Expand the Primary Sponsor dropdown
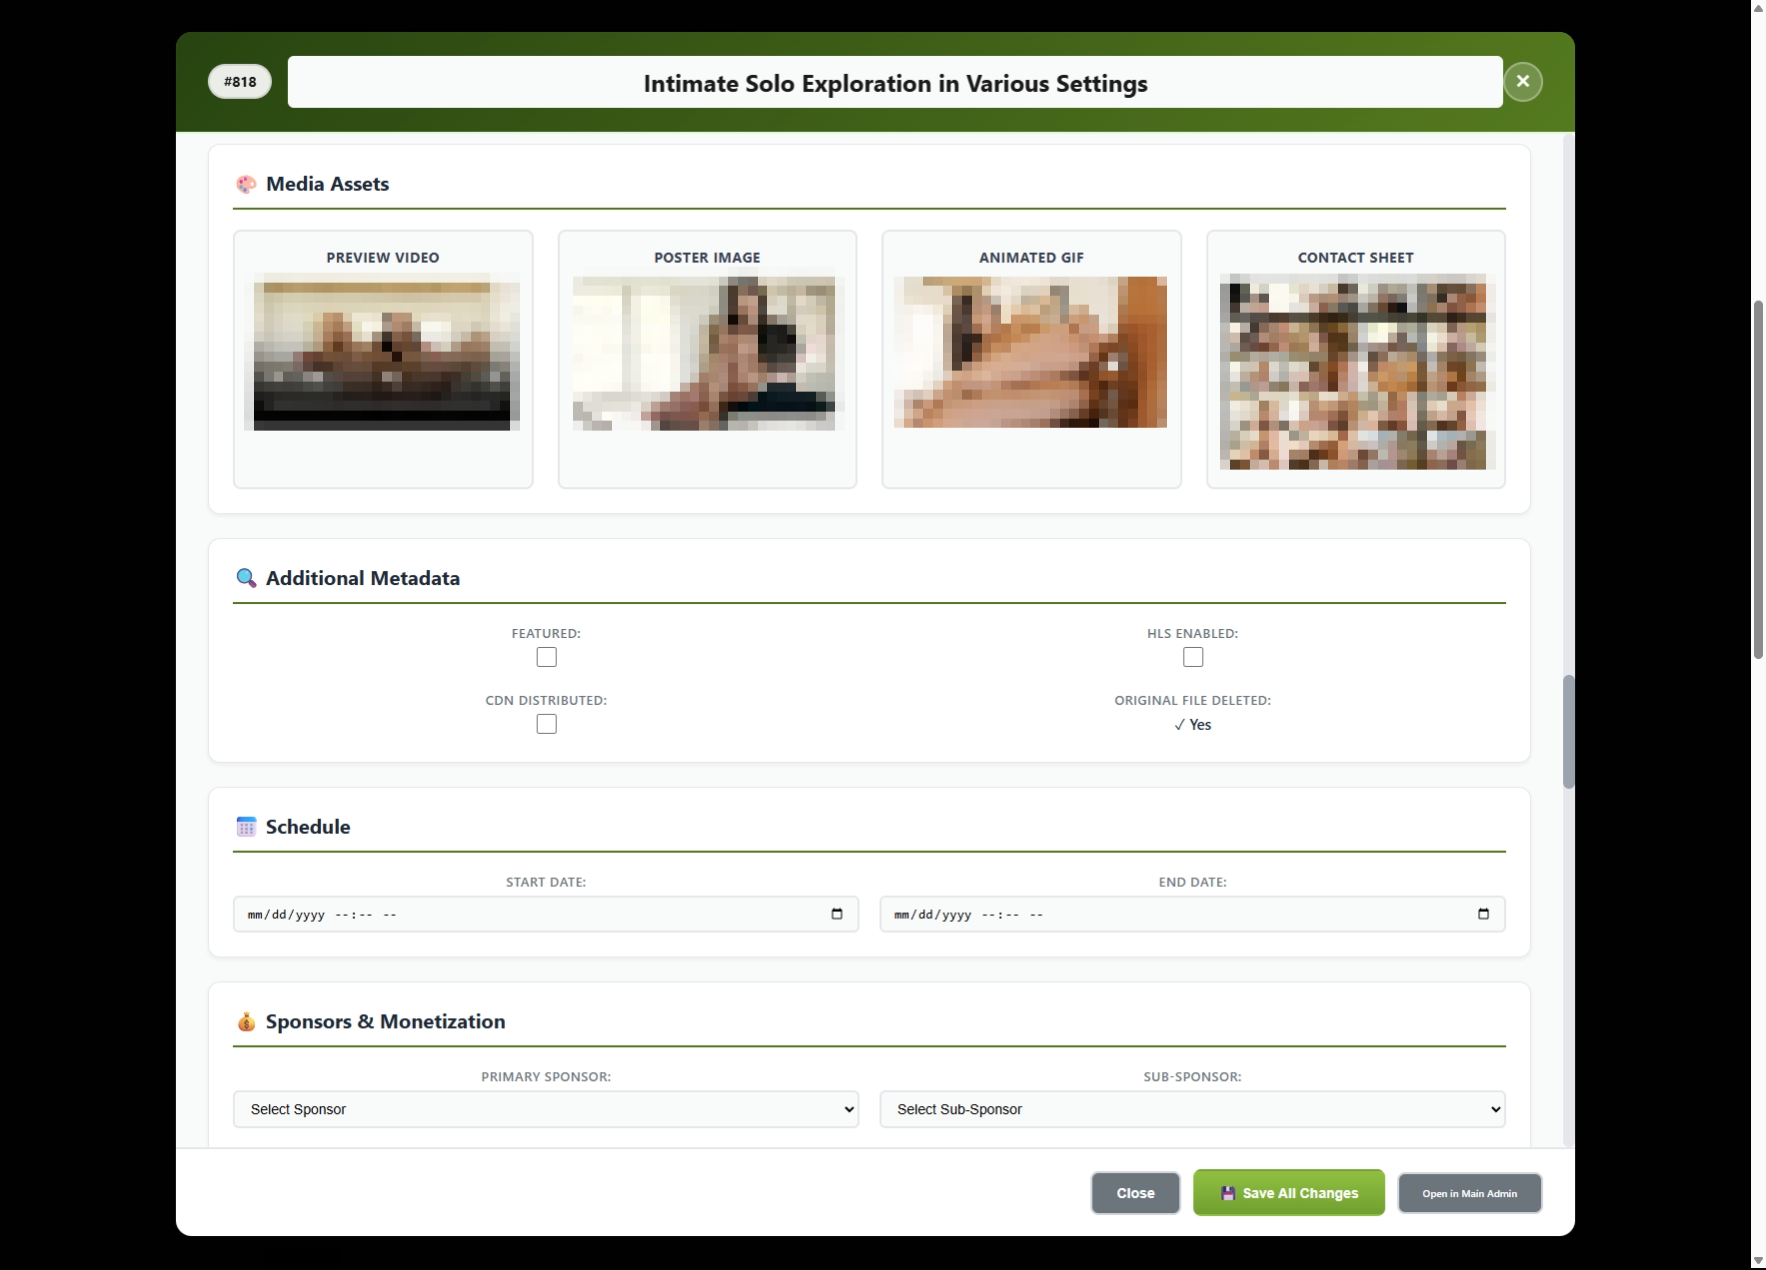Viewport: 1766px width, 1270px height. [545, 1109]
